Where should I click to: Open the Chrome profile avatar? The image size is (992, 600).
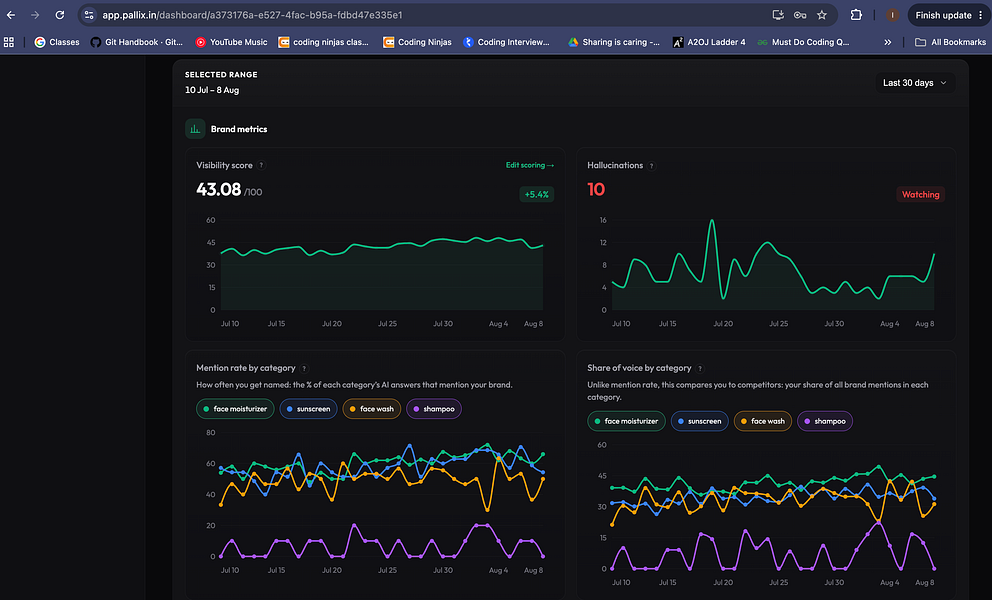pyautogui.click(x=892, y=15)
